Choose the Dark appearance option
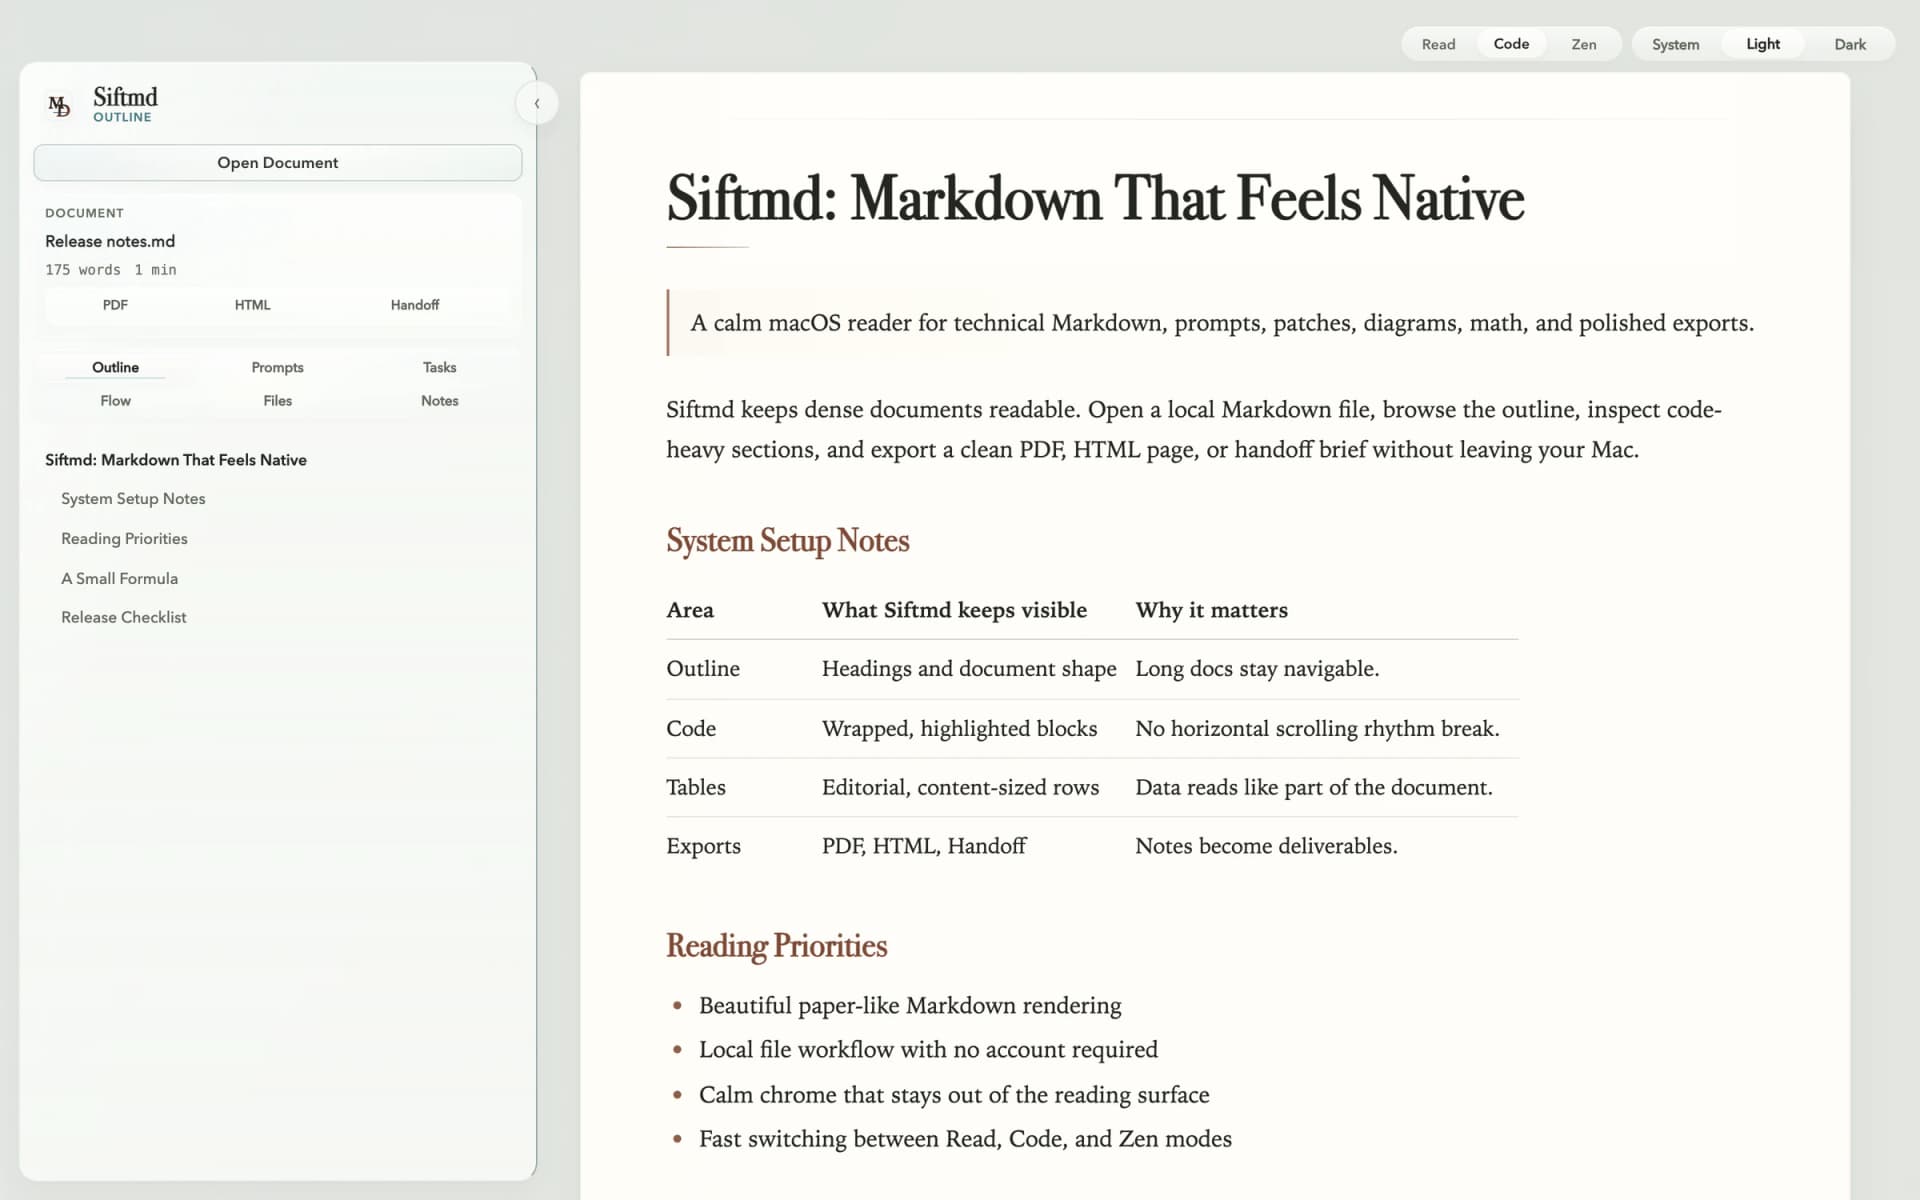The width and height of the screenshot is (1920, 1200). 1850,44
